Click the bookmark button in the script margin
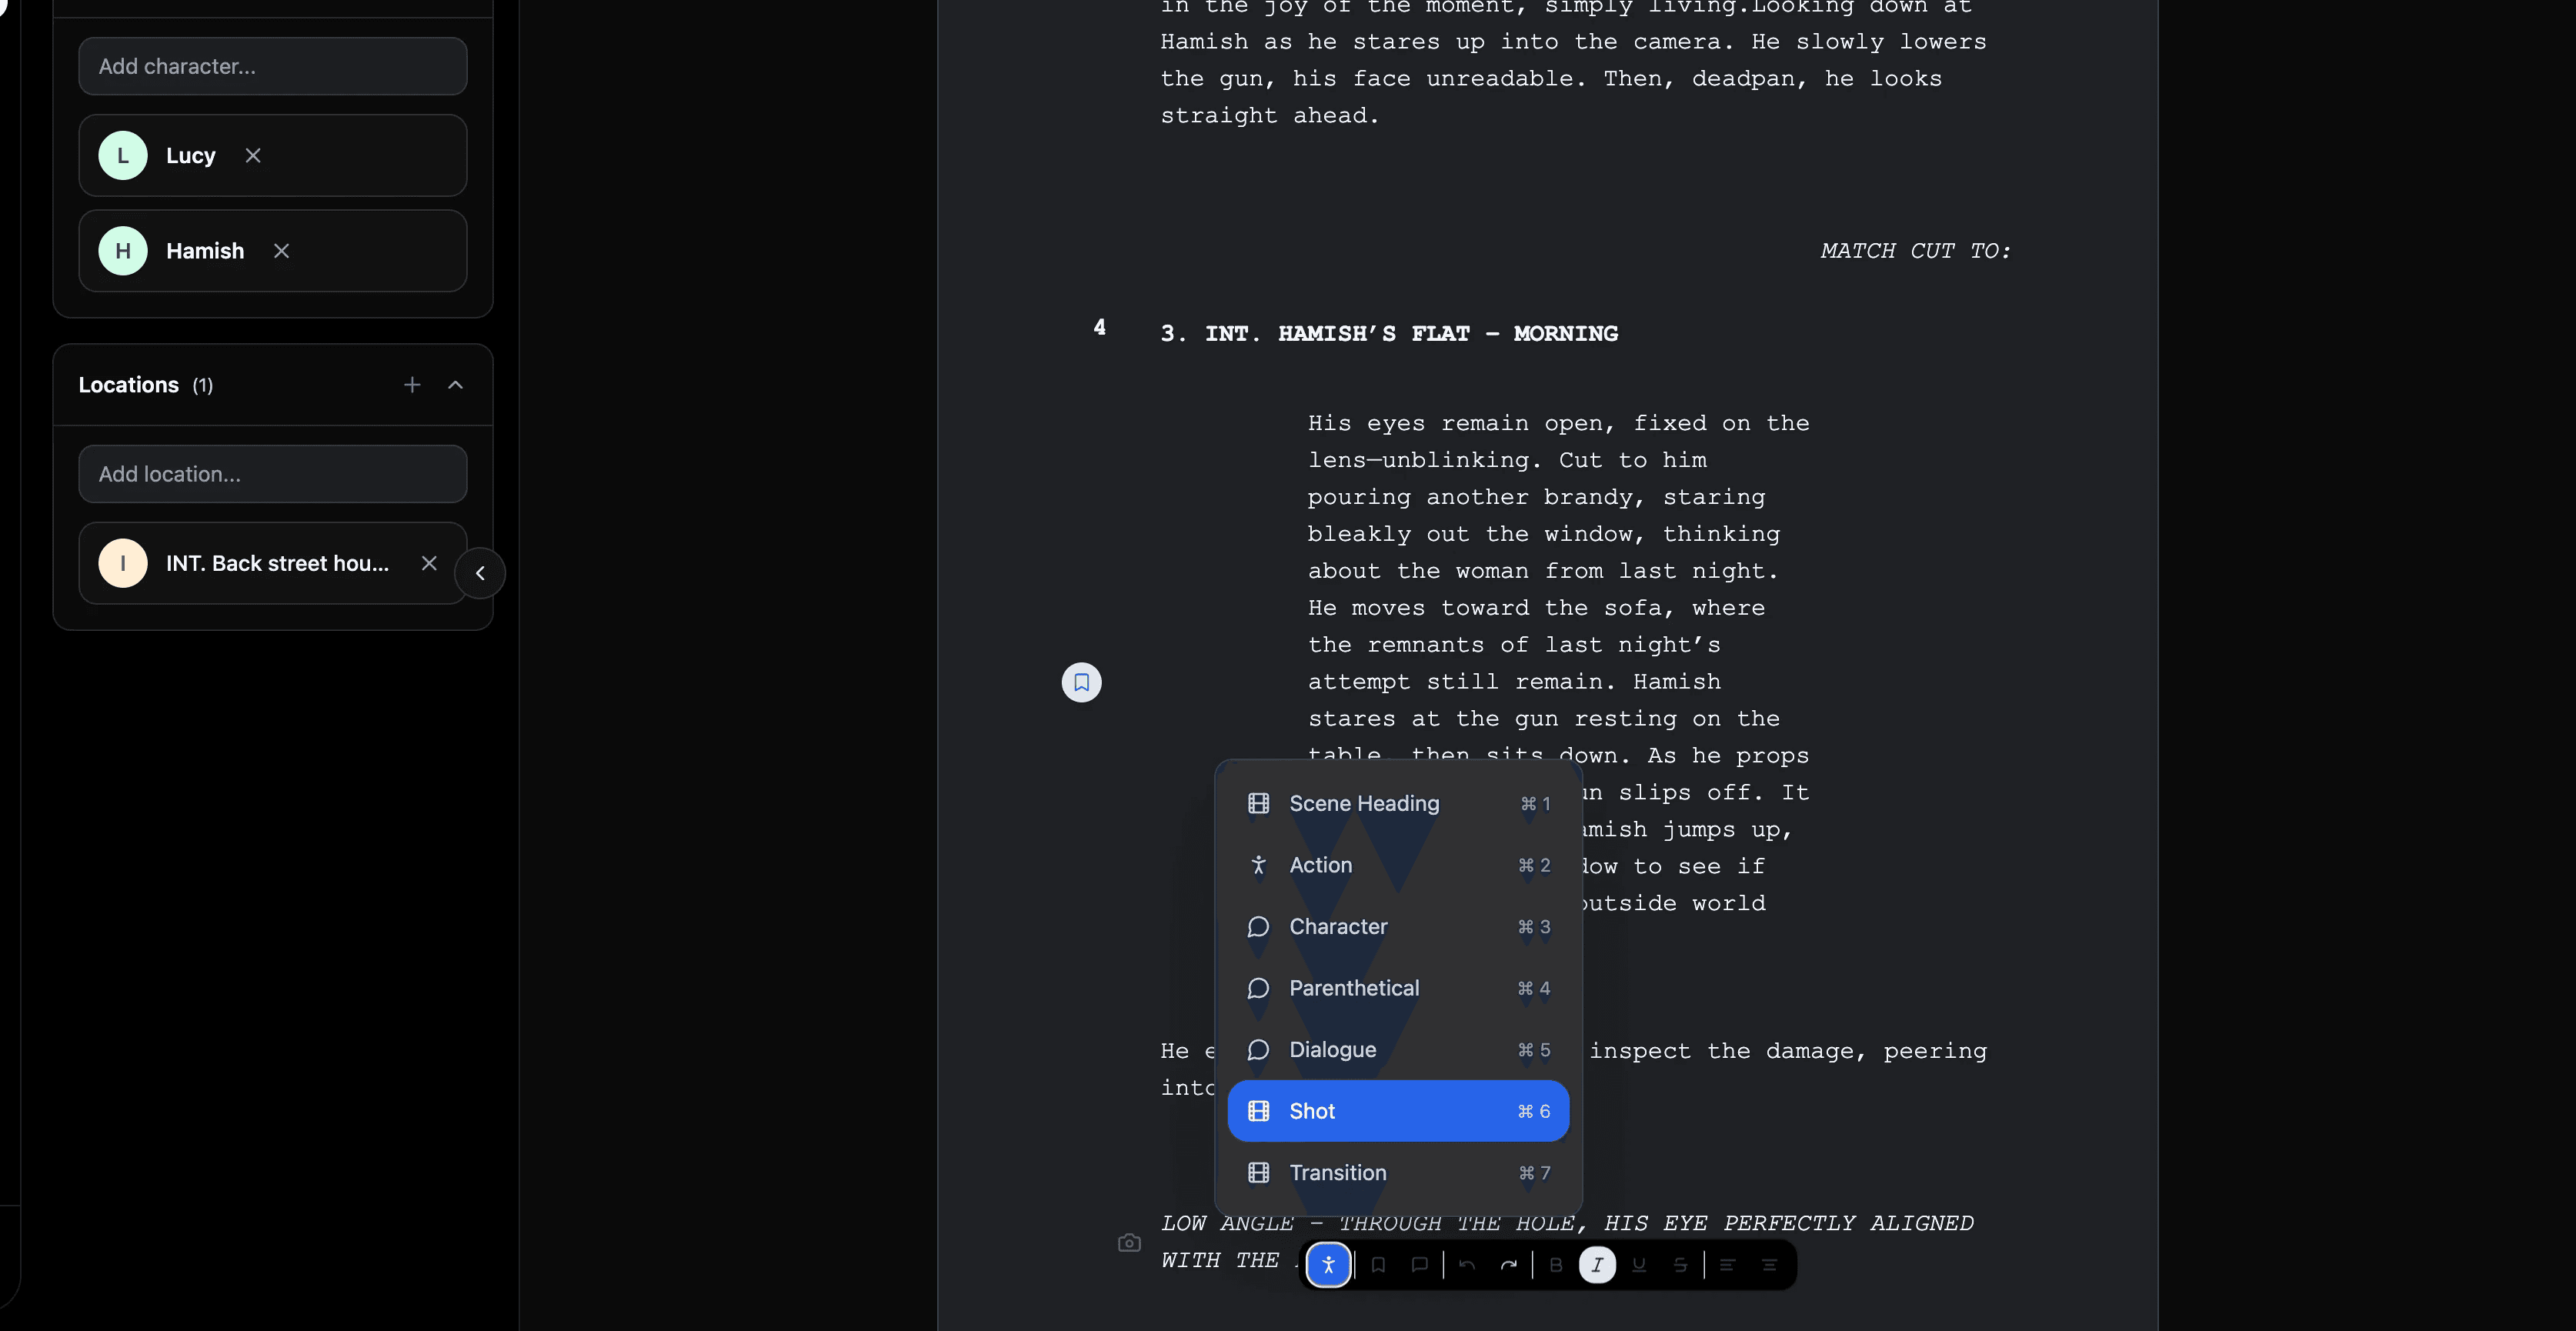The width and height of the screenshot is (2576, 1331). (x=1081, y=683)
